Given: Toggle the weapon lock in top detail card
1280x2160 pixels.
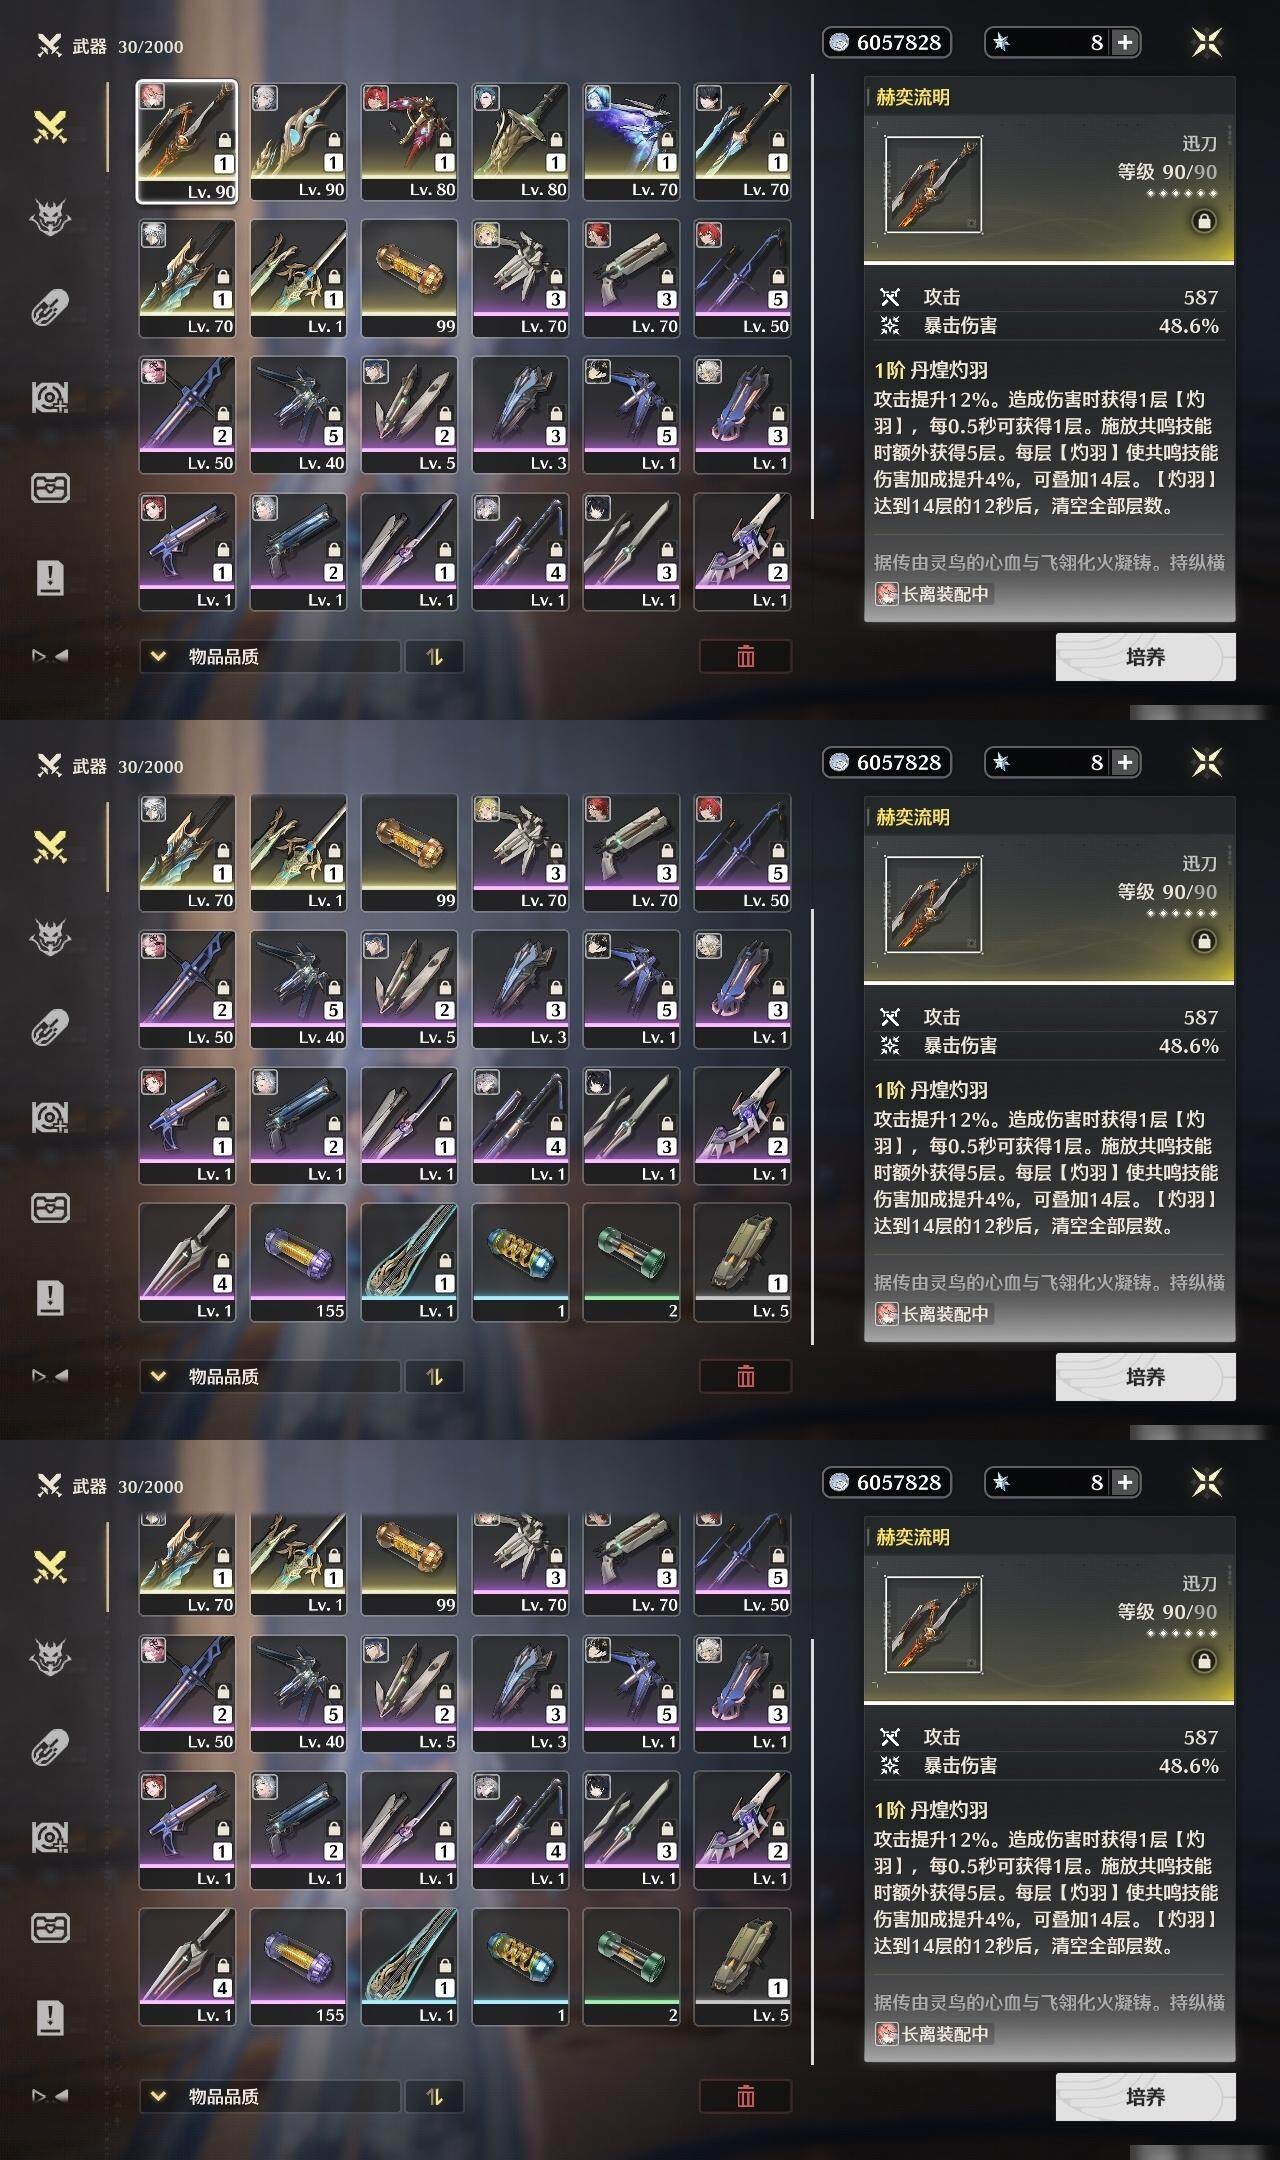Looking at the screenshot, I should click(1204, 221).
